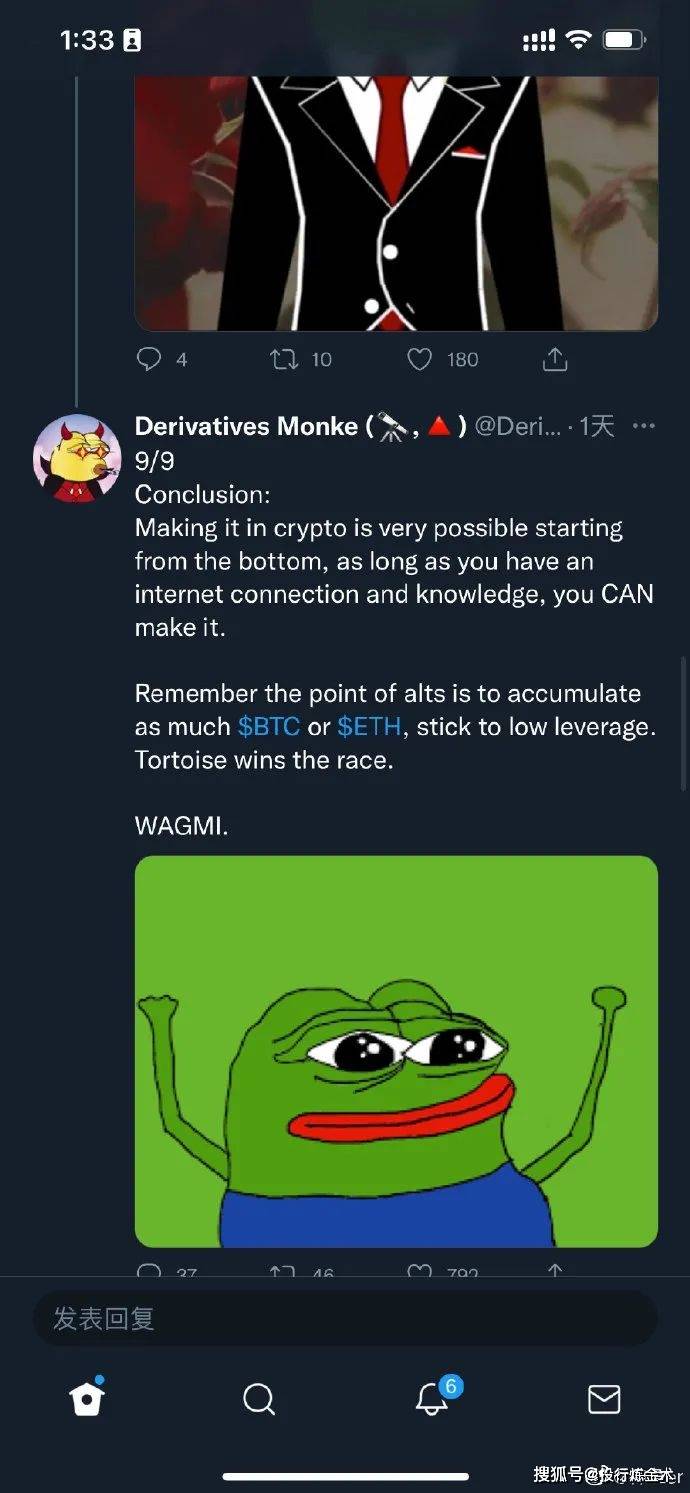Reply to the suit image tweet
The height and width of the screenshot is (1493, 690).
[149, 359]
